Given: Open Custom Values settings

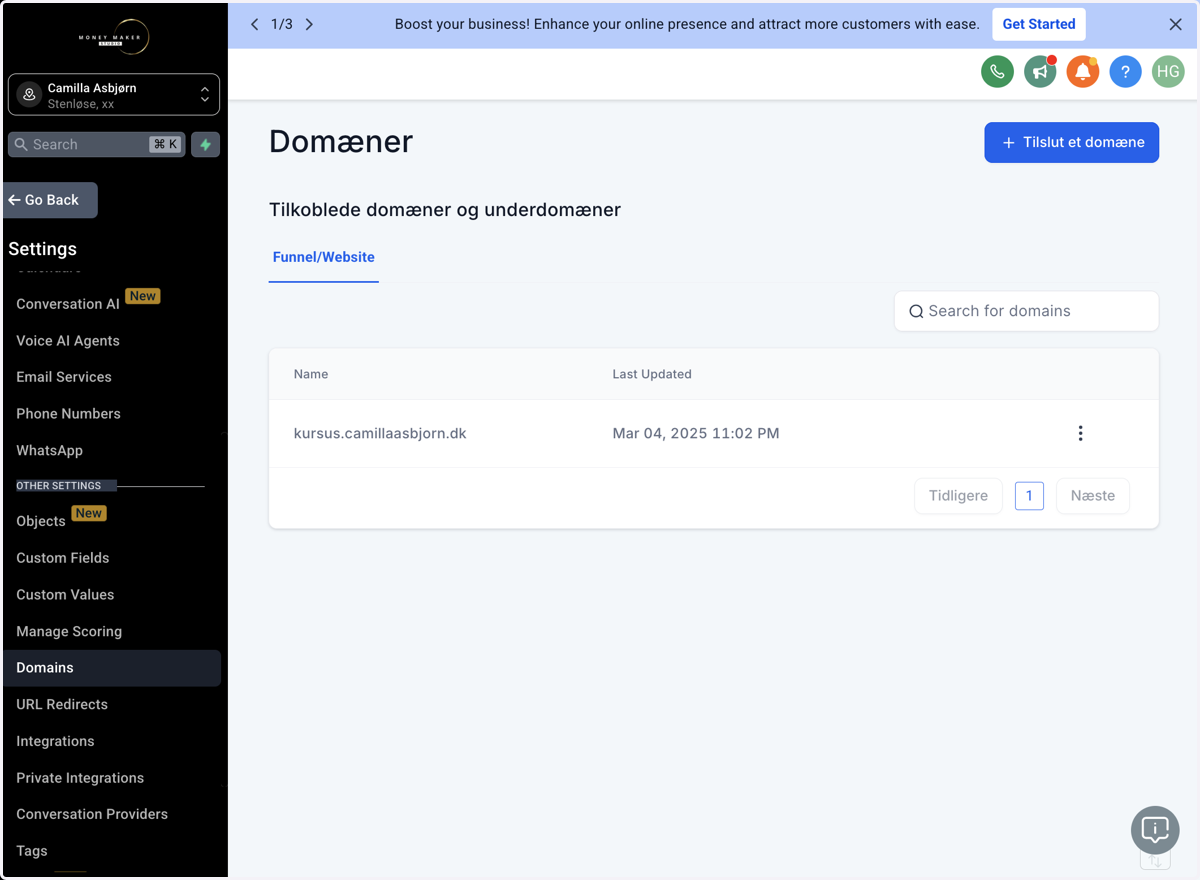Looking at the screenshot, I should [x=65, y=595].
